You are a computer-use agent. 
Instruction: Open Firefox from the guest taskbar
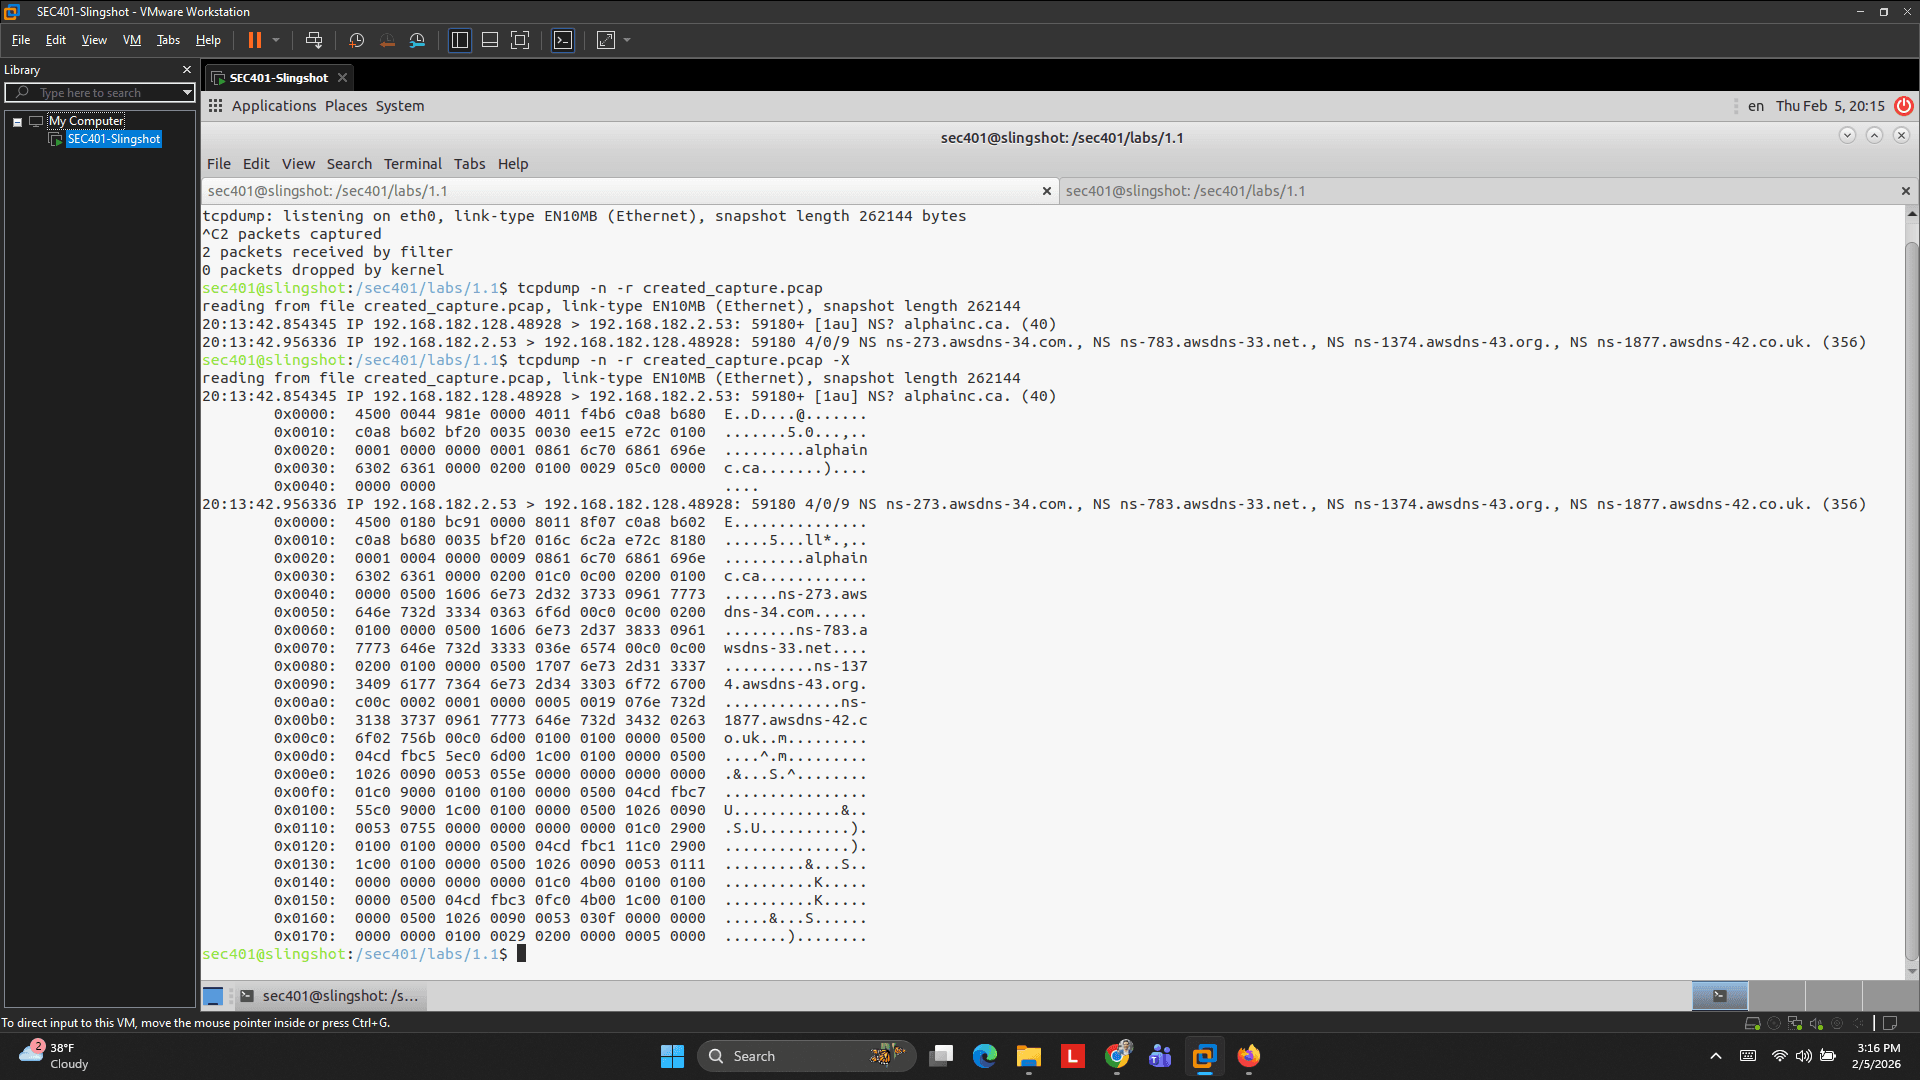click(1249, 1057)
